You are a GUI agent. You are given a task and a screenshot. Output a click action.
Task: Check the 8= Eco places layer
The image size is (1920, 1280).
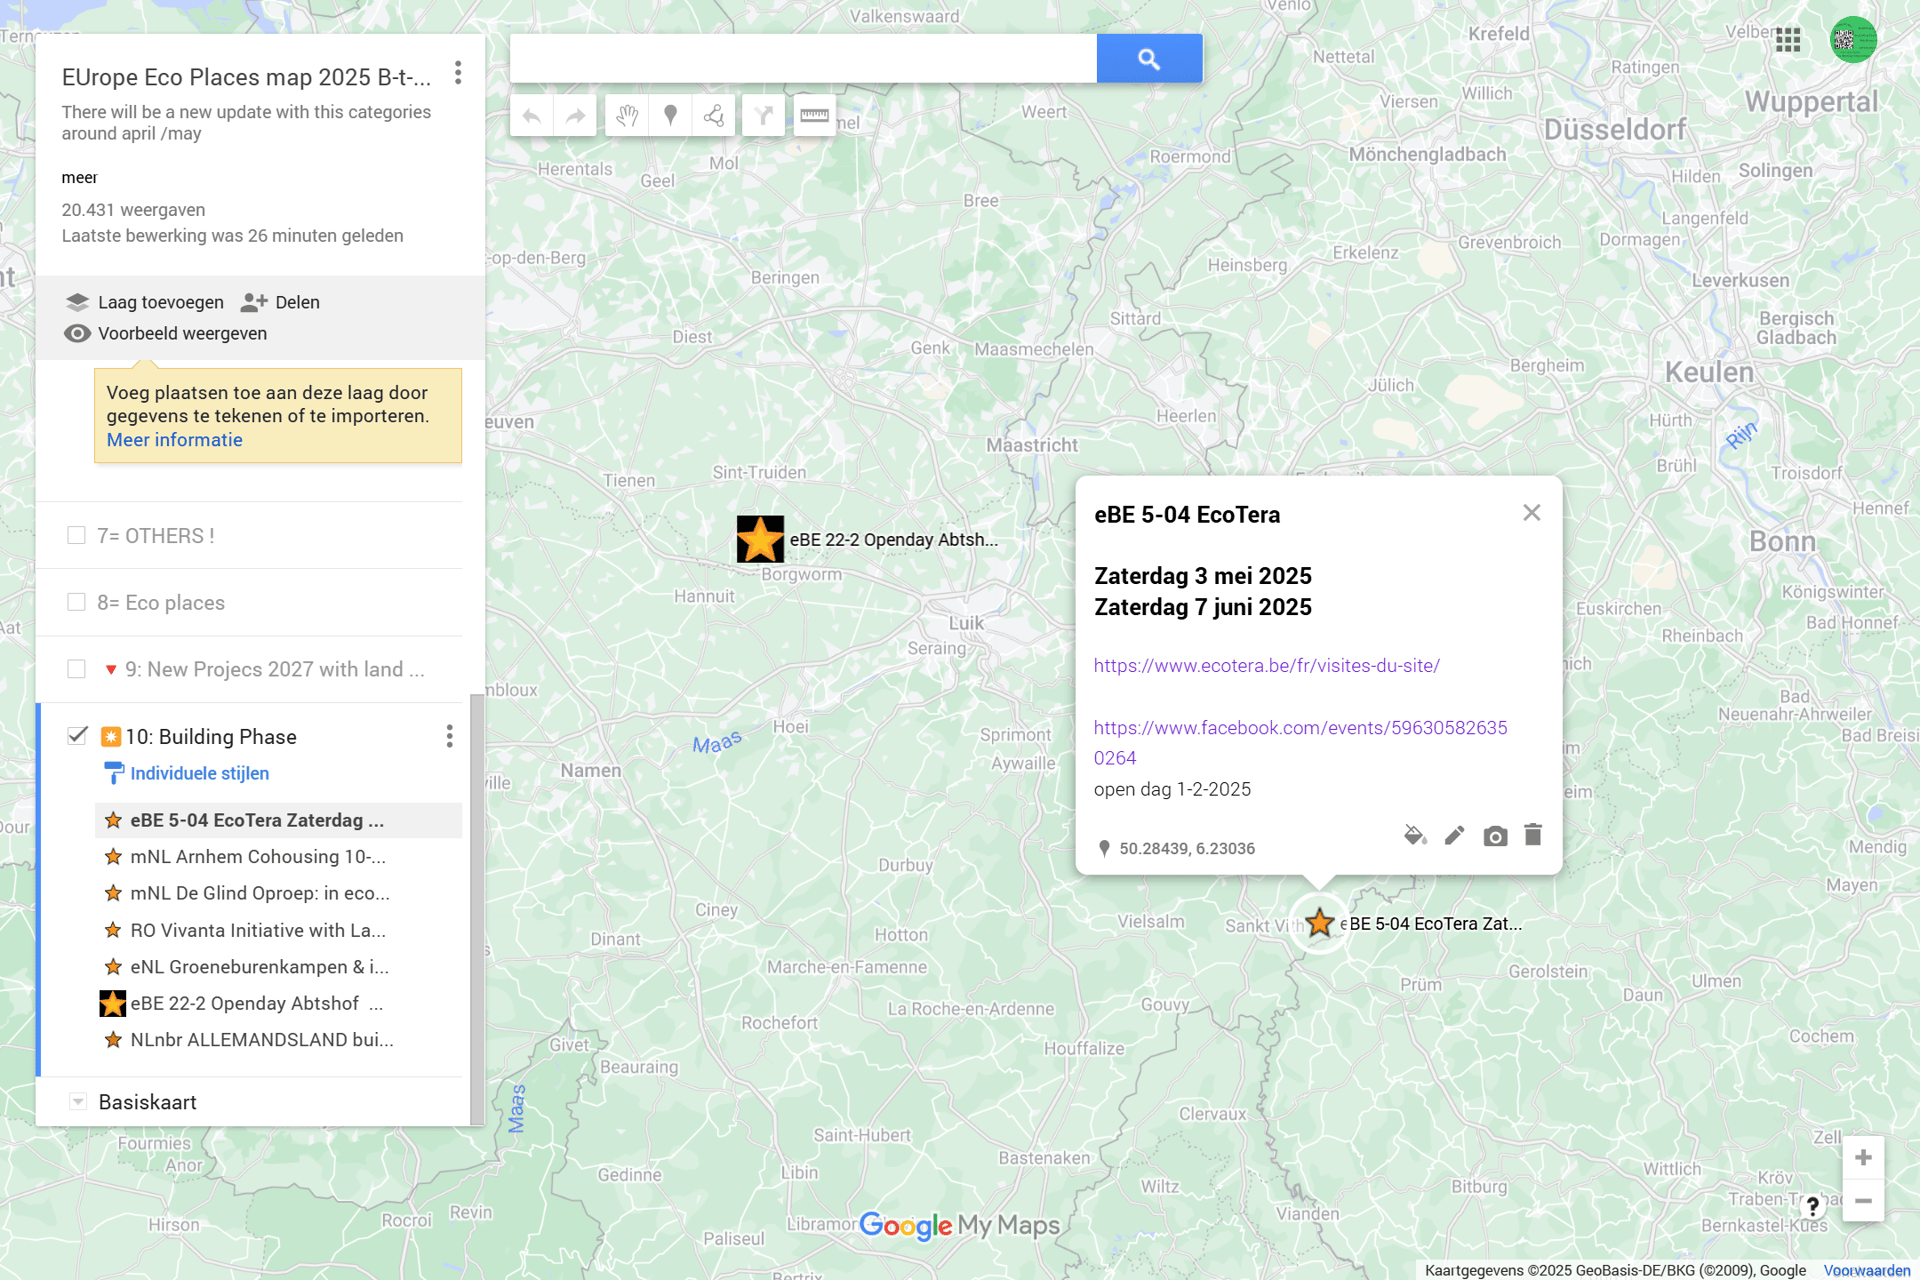[76, 602]
